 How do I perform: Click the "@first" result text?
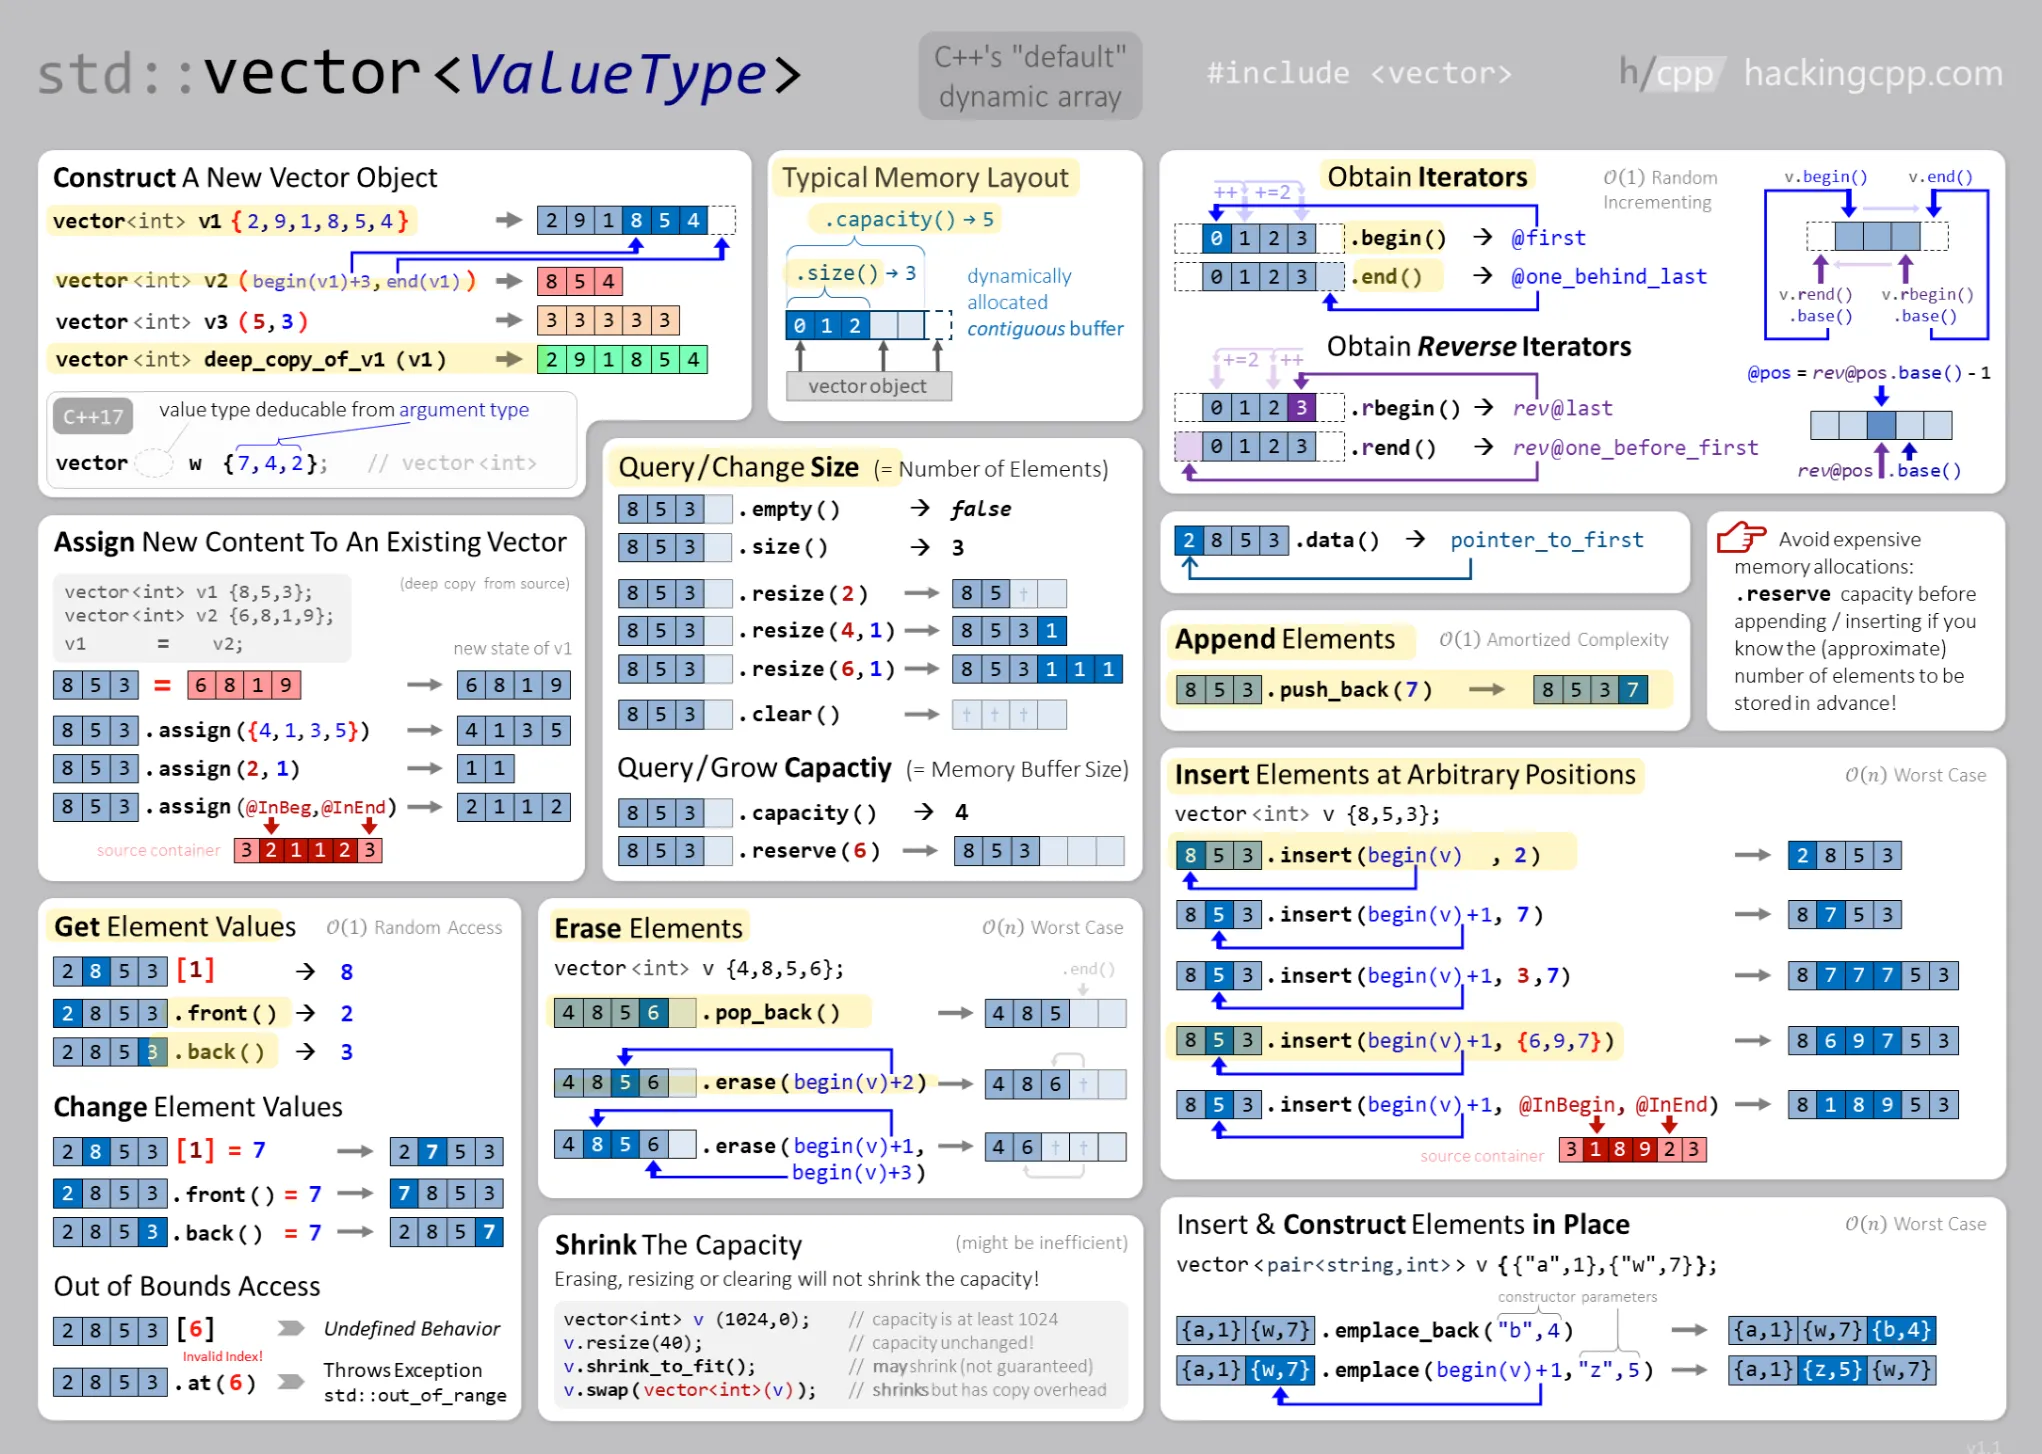coord(1547,238)
